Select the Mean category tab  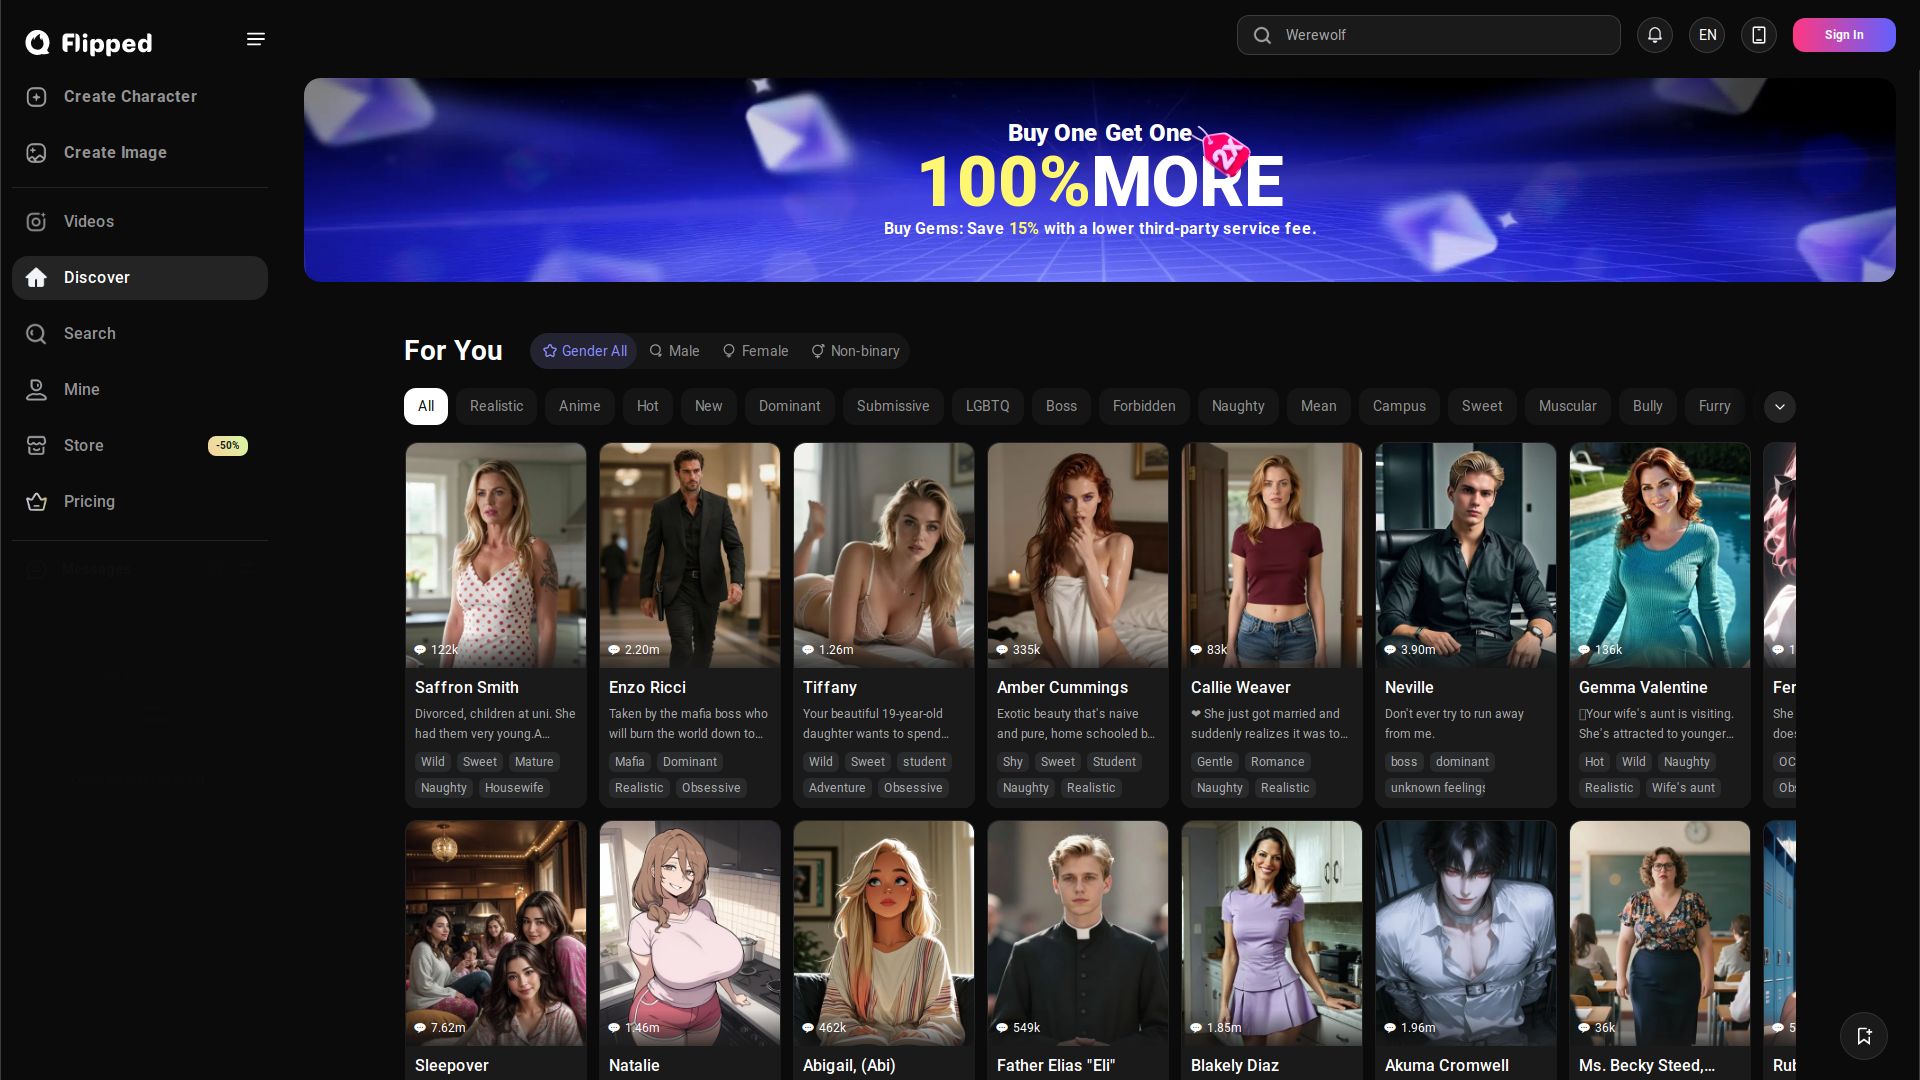pyautogui.click(x=1319, y=406)
